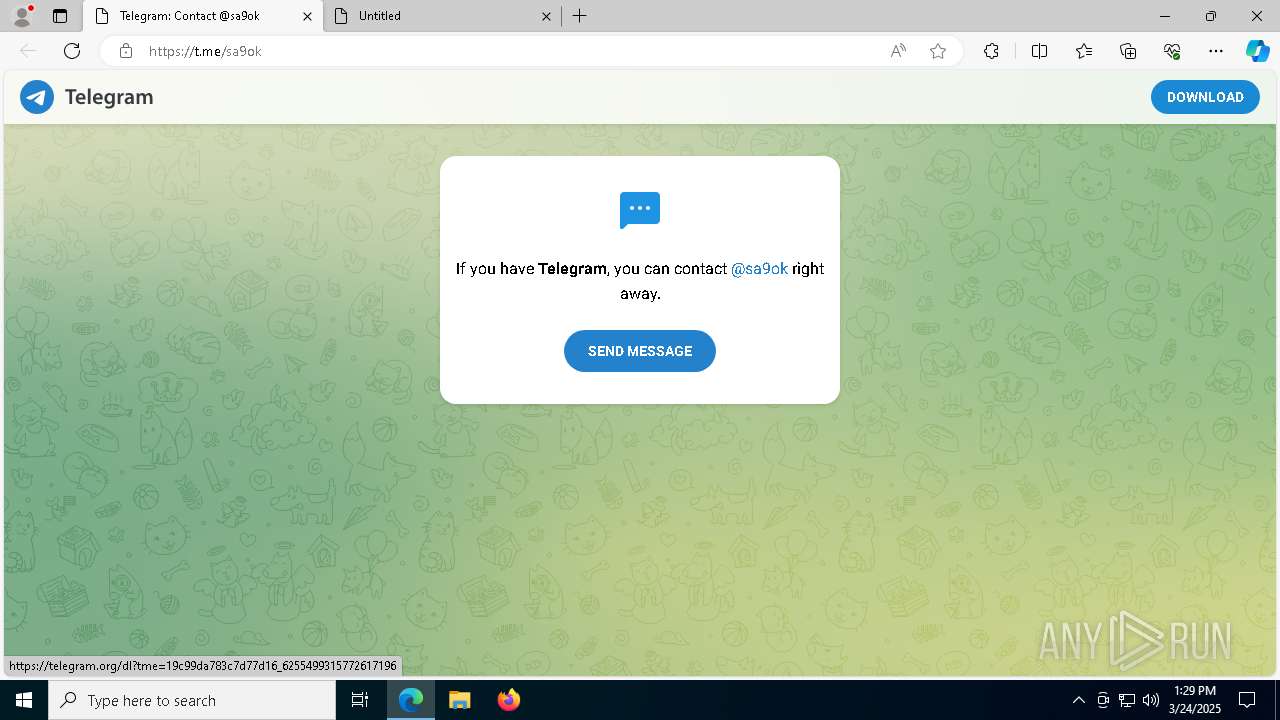Restore down the browser window

[1211, 16]
